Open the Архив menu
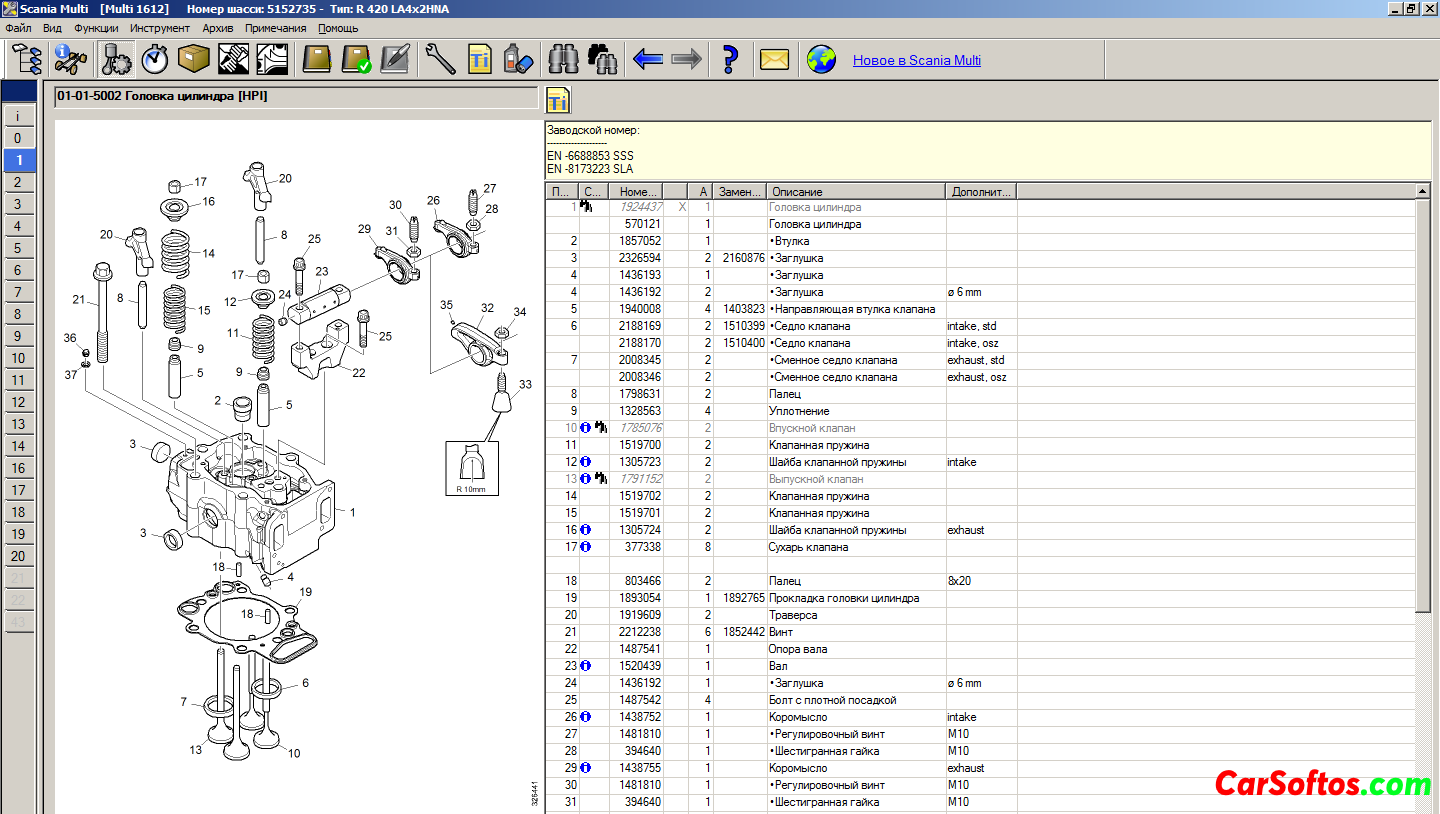 pos(217,28)
